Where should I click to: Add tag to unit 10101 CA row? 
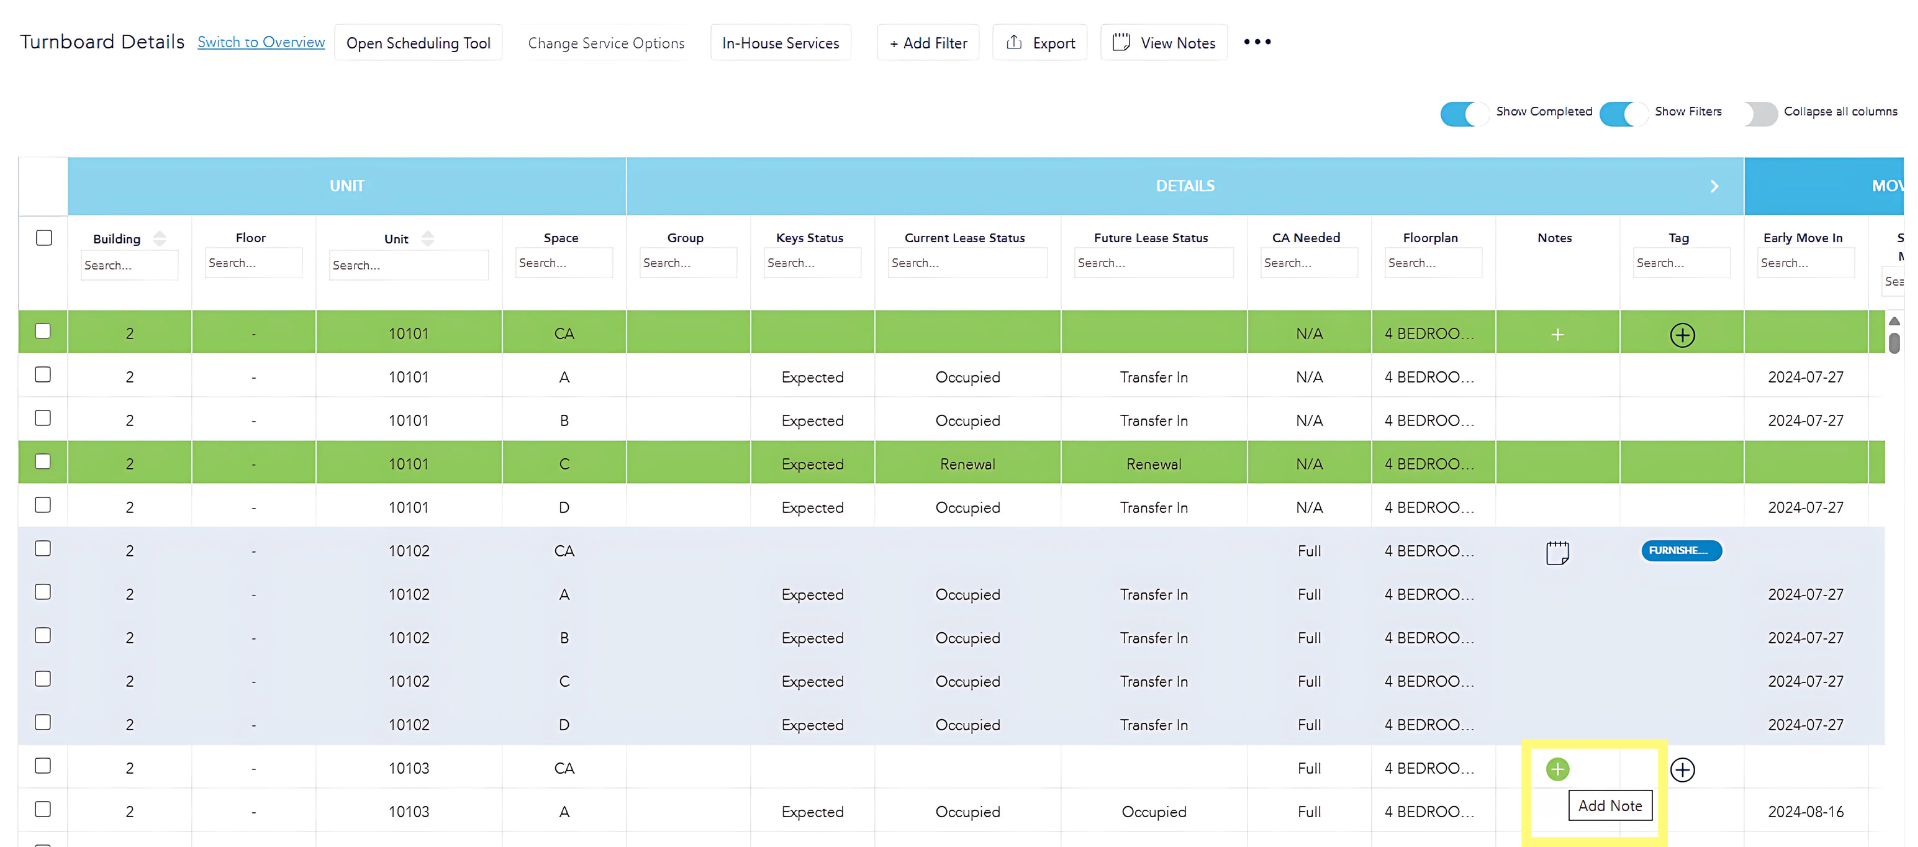tap(1682, 335)
